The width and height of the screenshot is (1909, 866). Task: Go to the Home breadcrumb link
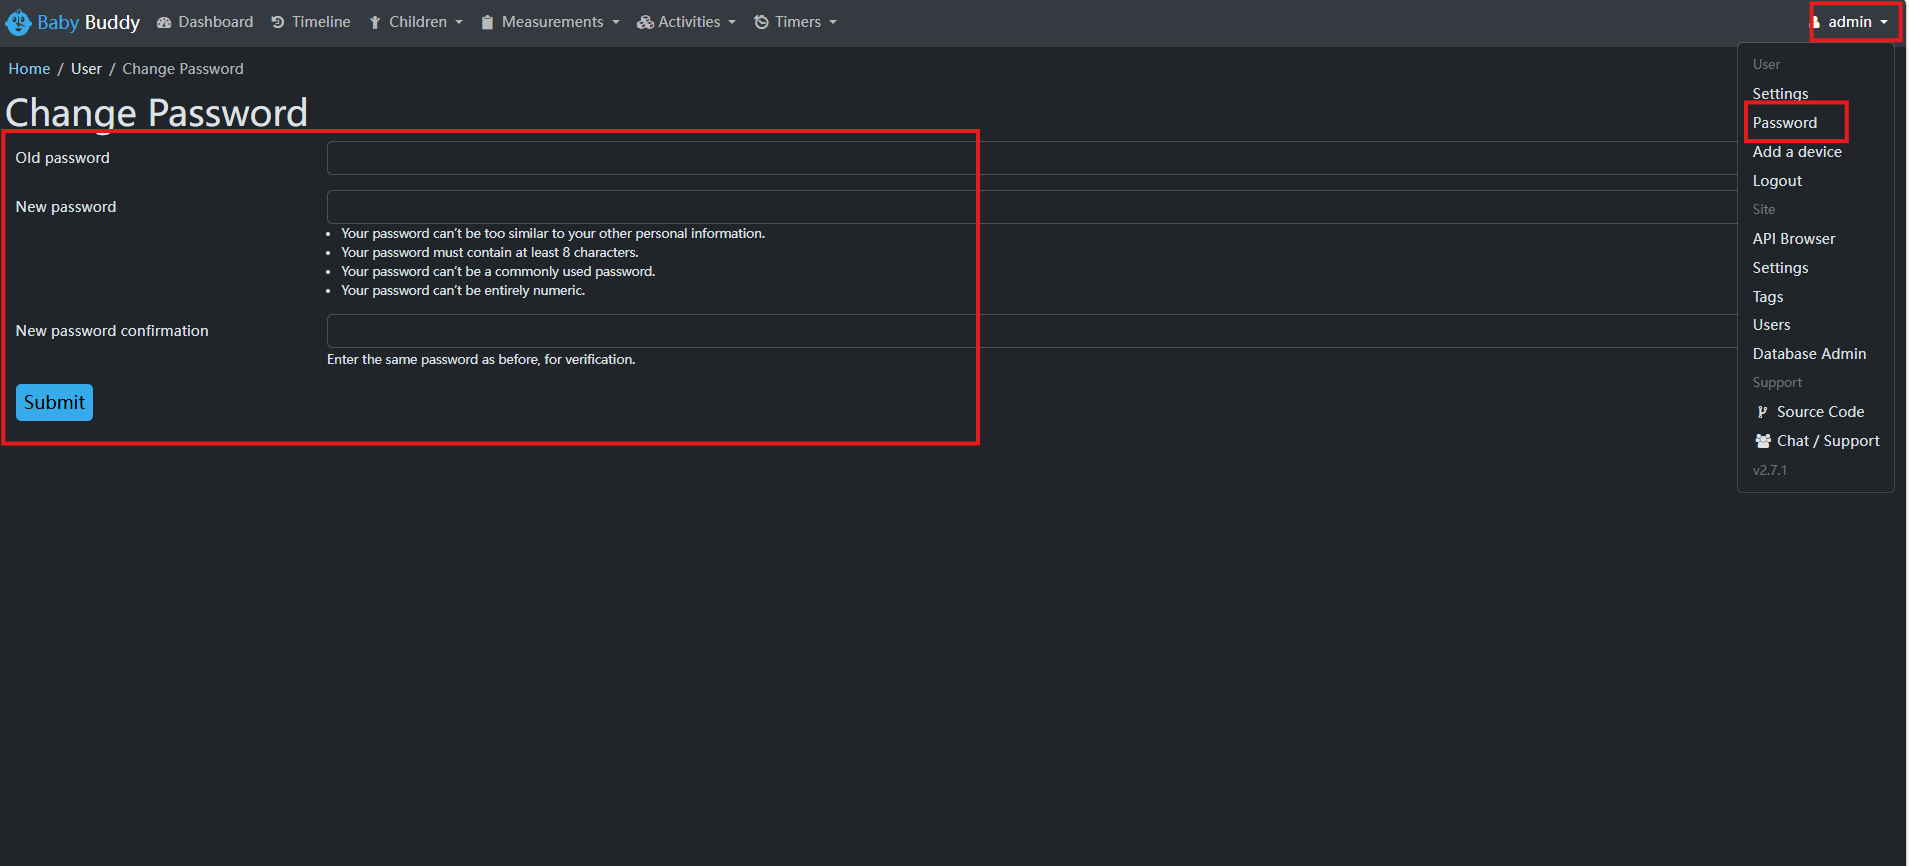29,69
